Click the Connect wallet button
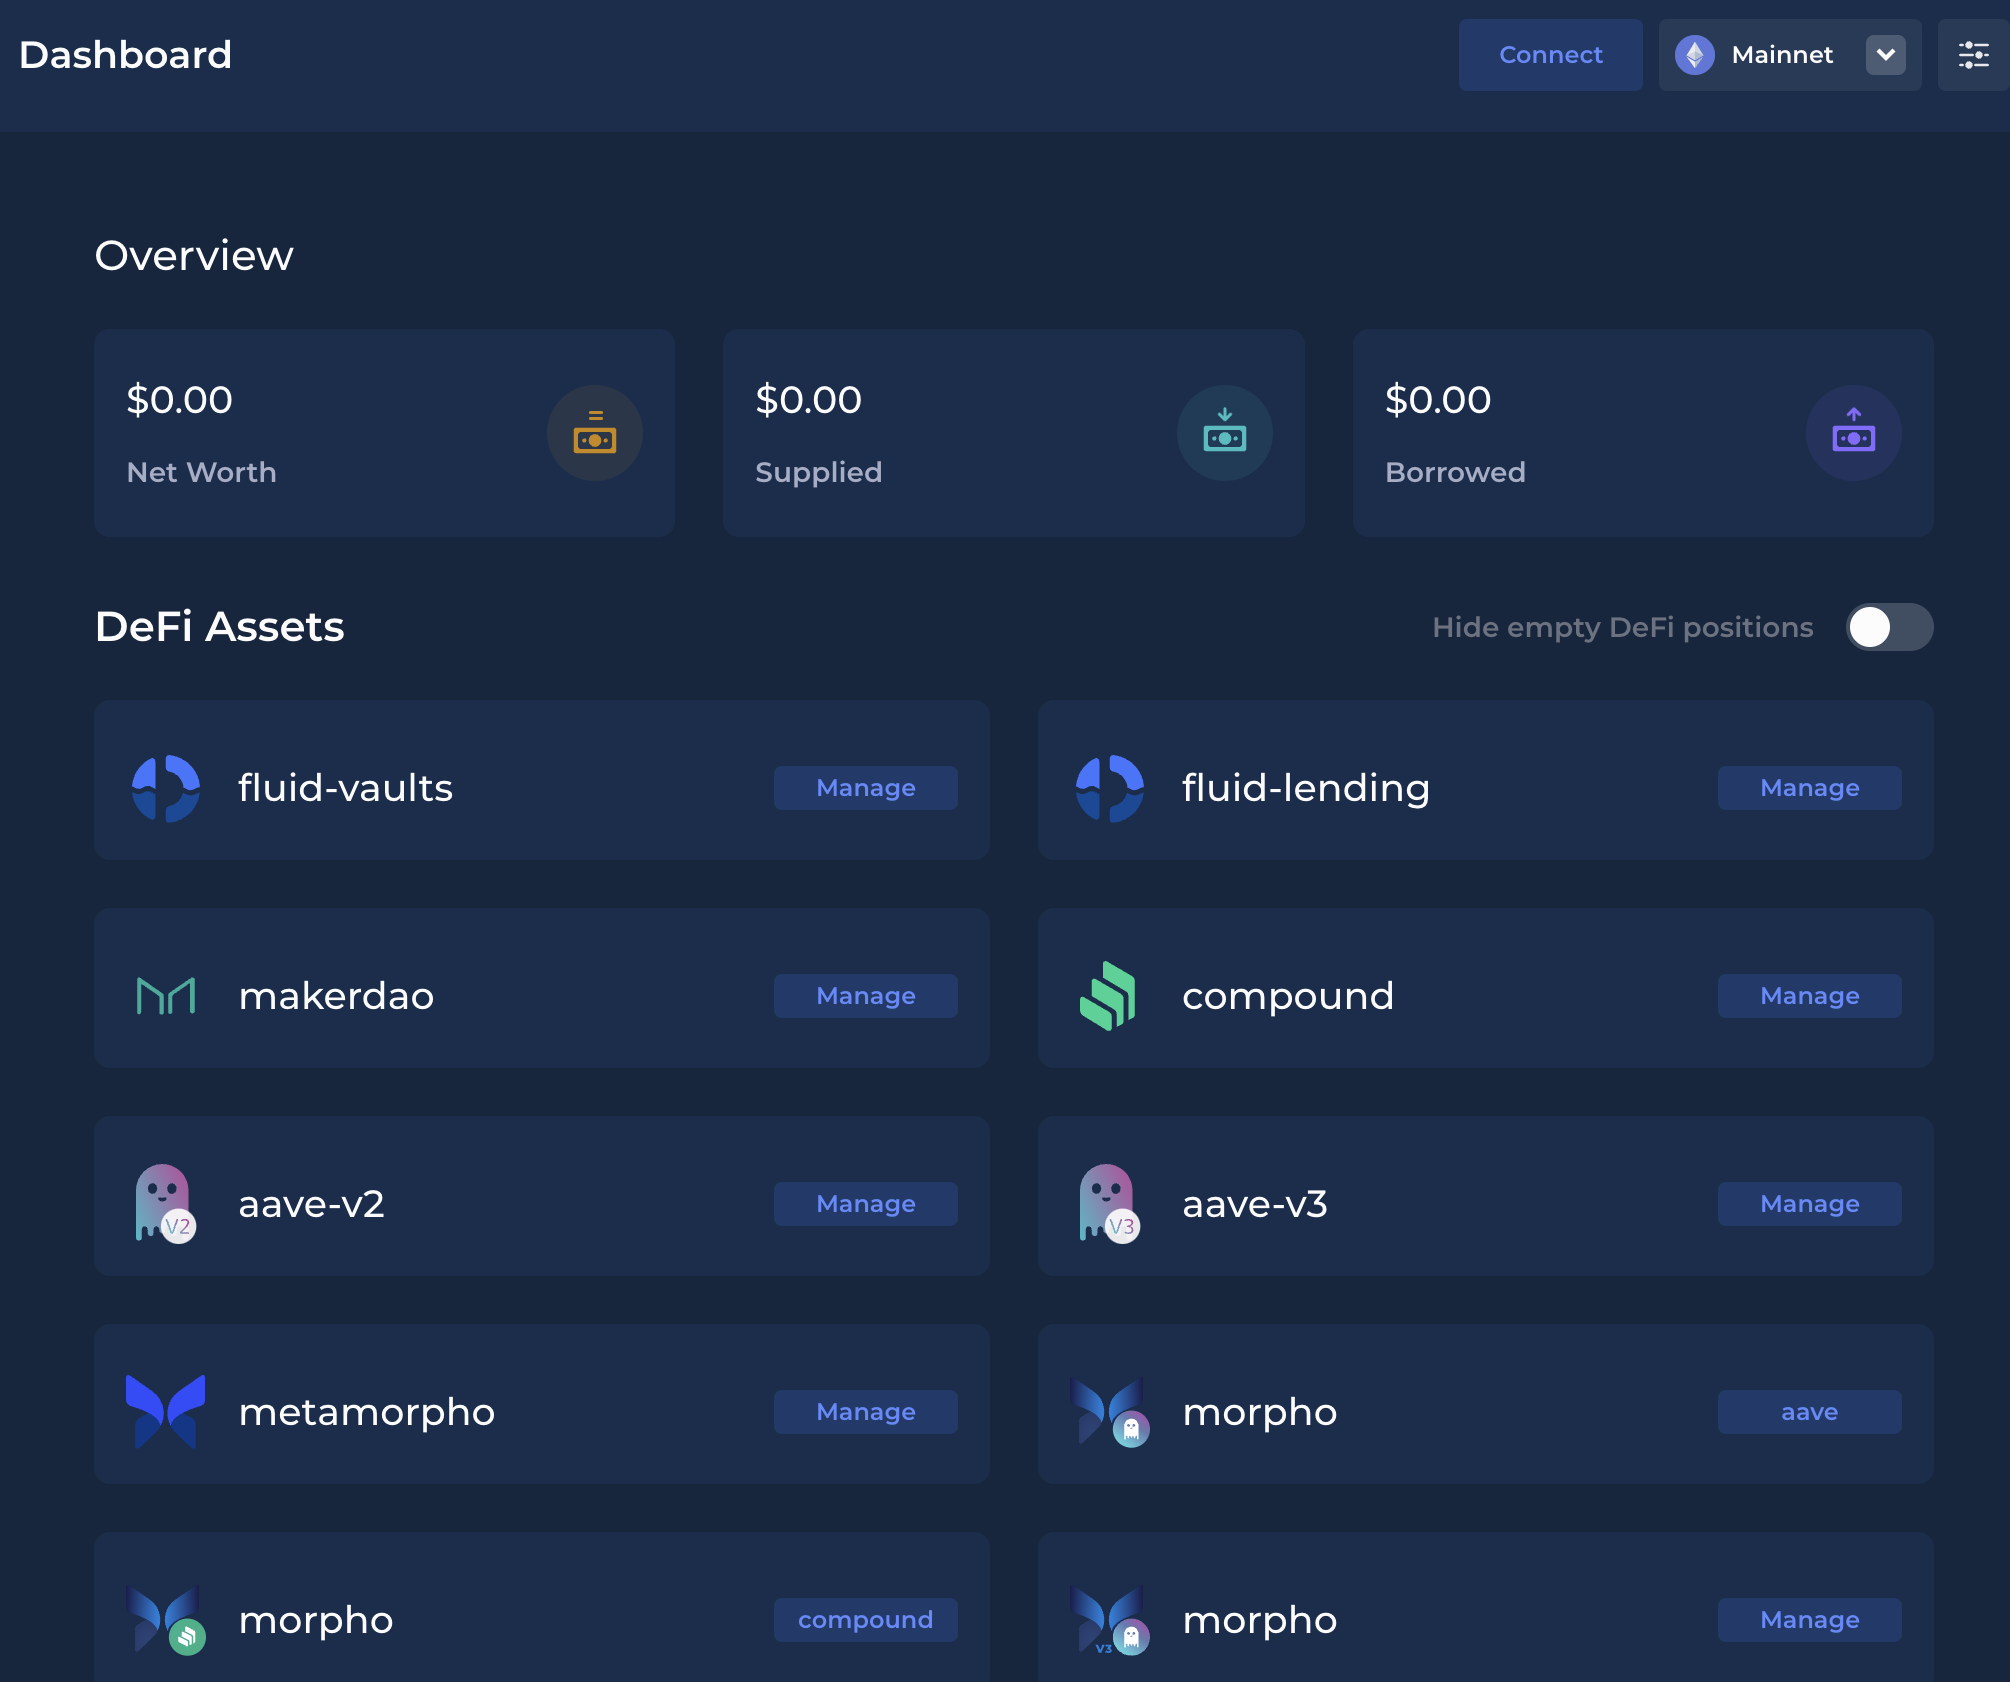Viewport: 2010px width, 1682px height. click(1550, 55)
